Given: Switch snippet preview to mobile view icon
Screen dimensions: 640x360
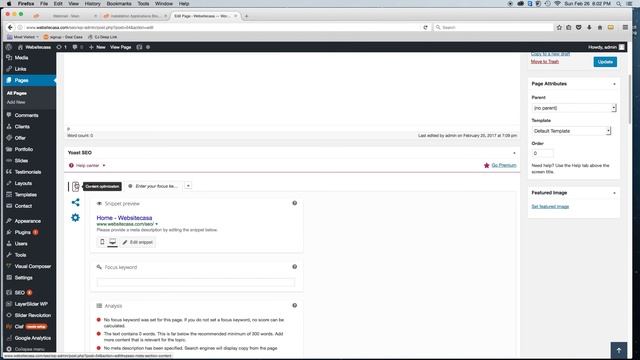Looking at the screenshot, I should pos(102,242).
